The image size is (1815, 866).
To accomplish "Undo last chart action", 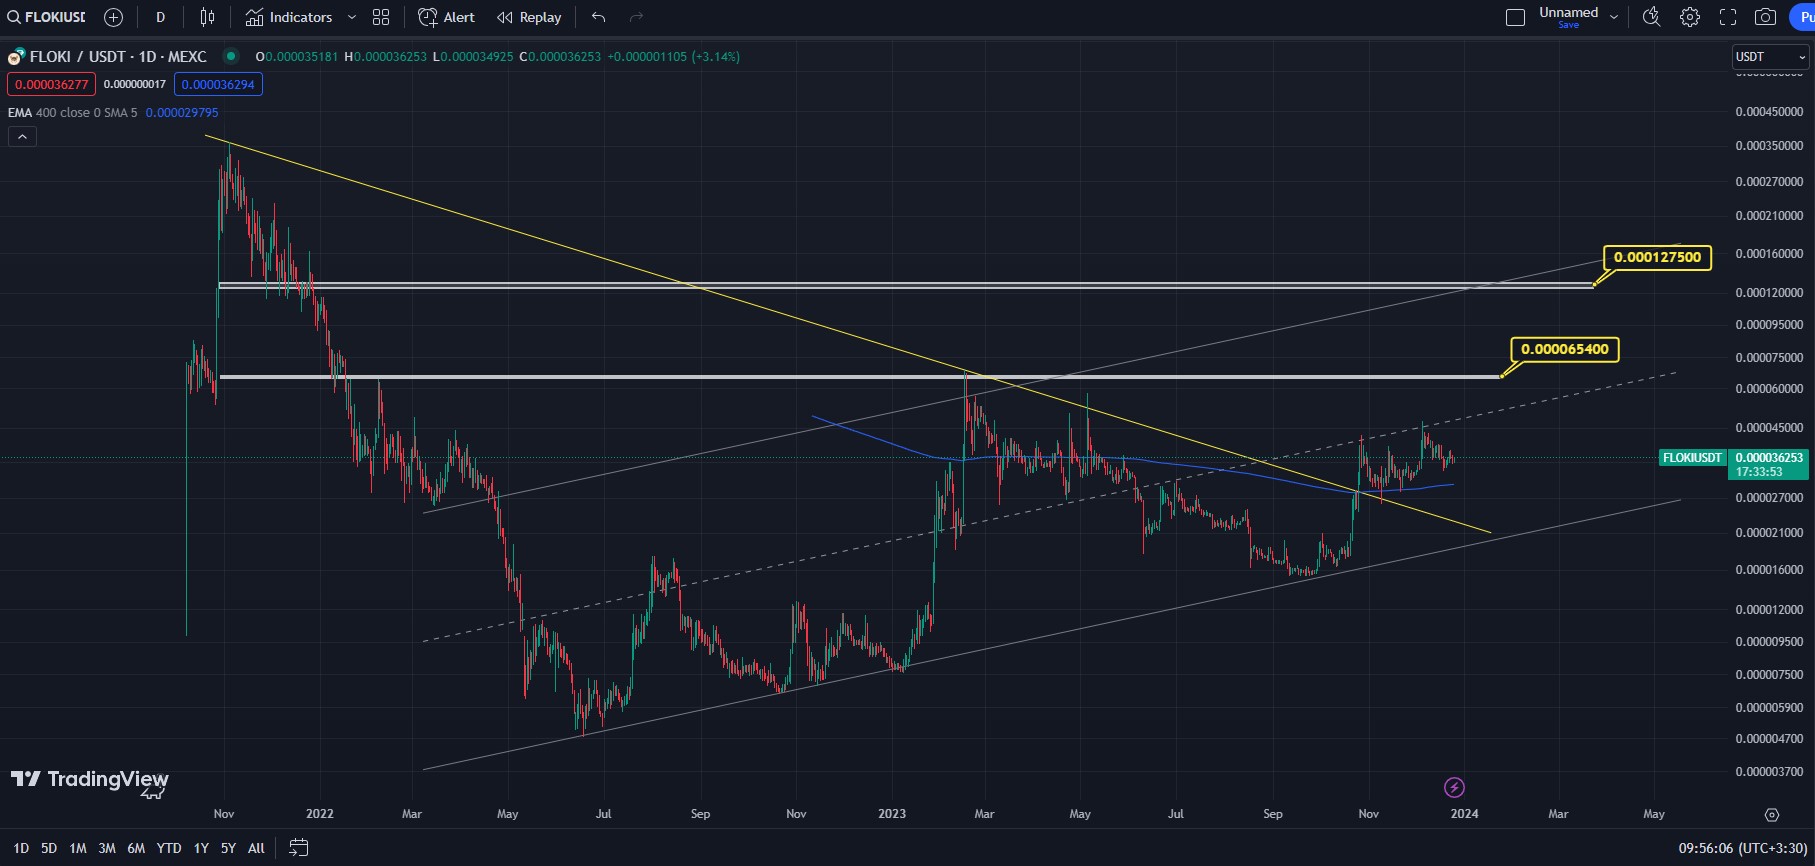I will point(598,17).
